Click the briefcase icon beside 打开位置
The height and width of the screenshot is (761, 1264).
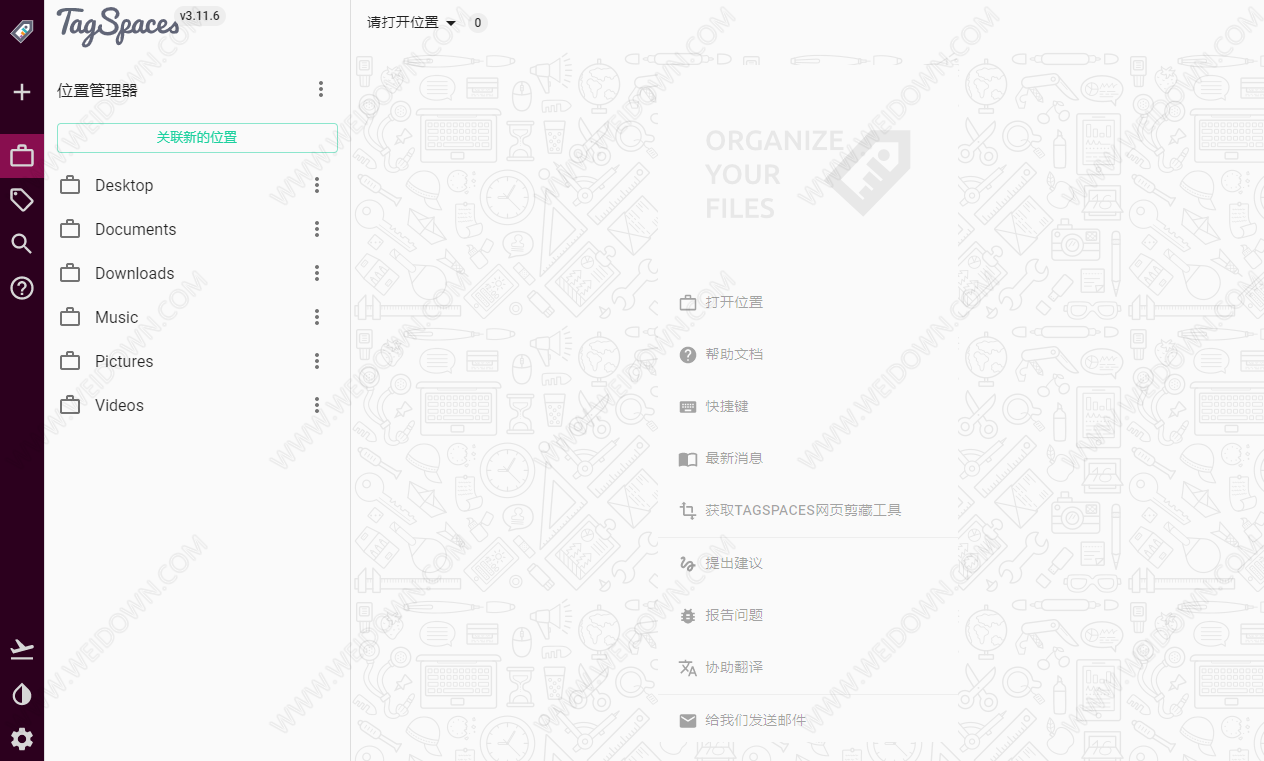(x=688, y=302)
